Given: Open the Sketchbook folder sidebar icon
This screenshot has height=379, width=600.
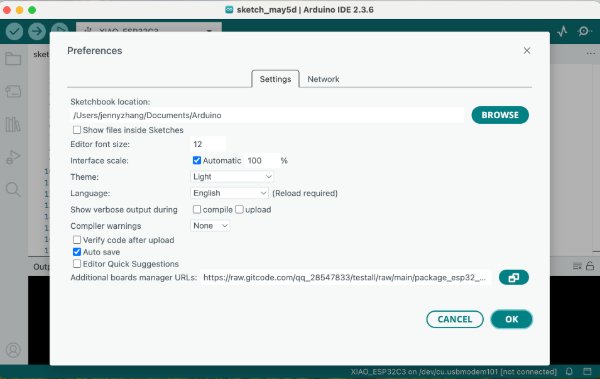Looking at the screenshot, I should tap(13, 59).
